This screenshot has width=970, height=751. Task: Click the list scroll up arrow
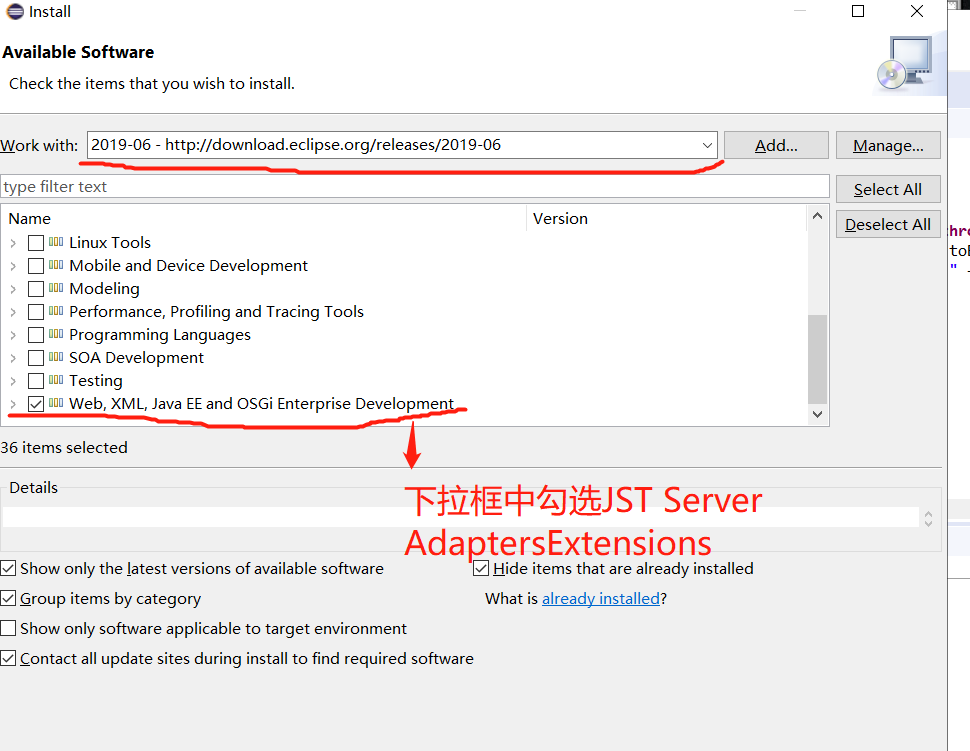tap(817, 215)
